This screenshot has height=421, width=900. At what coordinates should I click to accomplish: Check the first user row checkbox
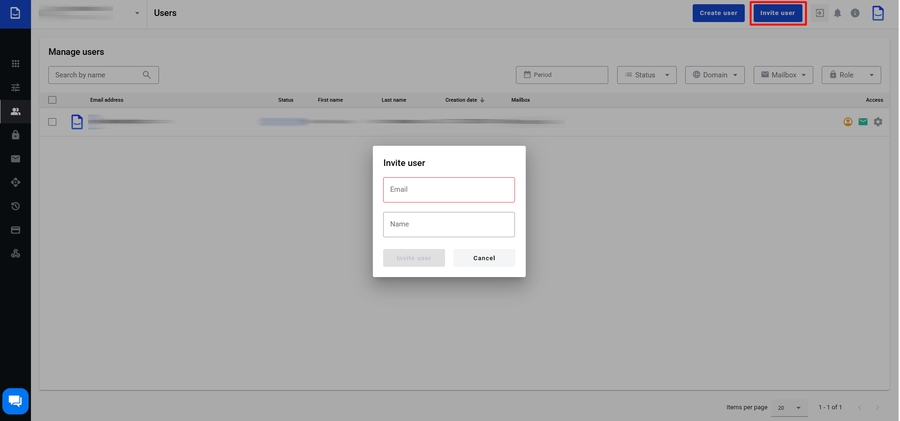click(53, 122)
